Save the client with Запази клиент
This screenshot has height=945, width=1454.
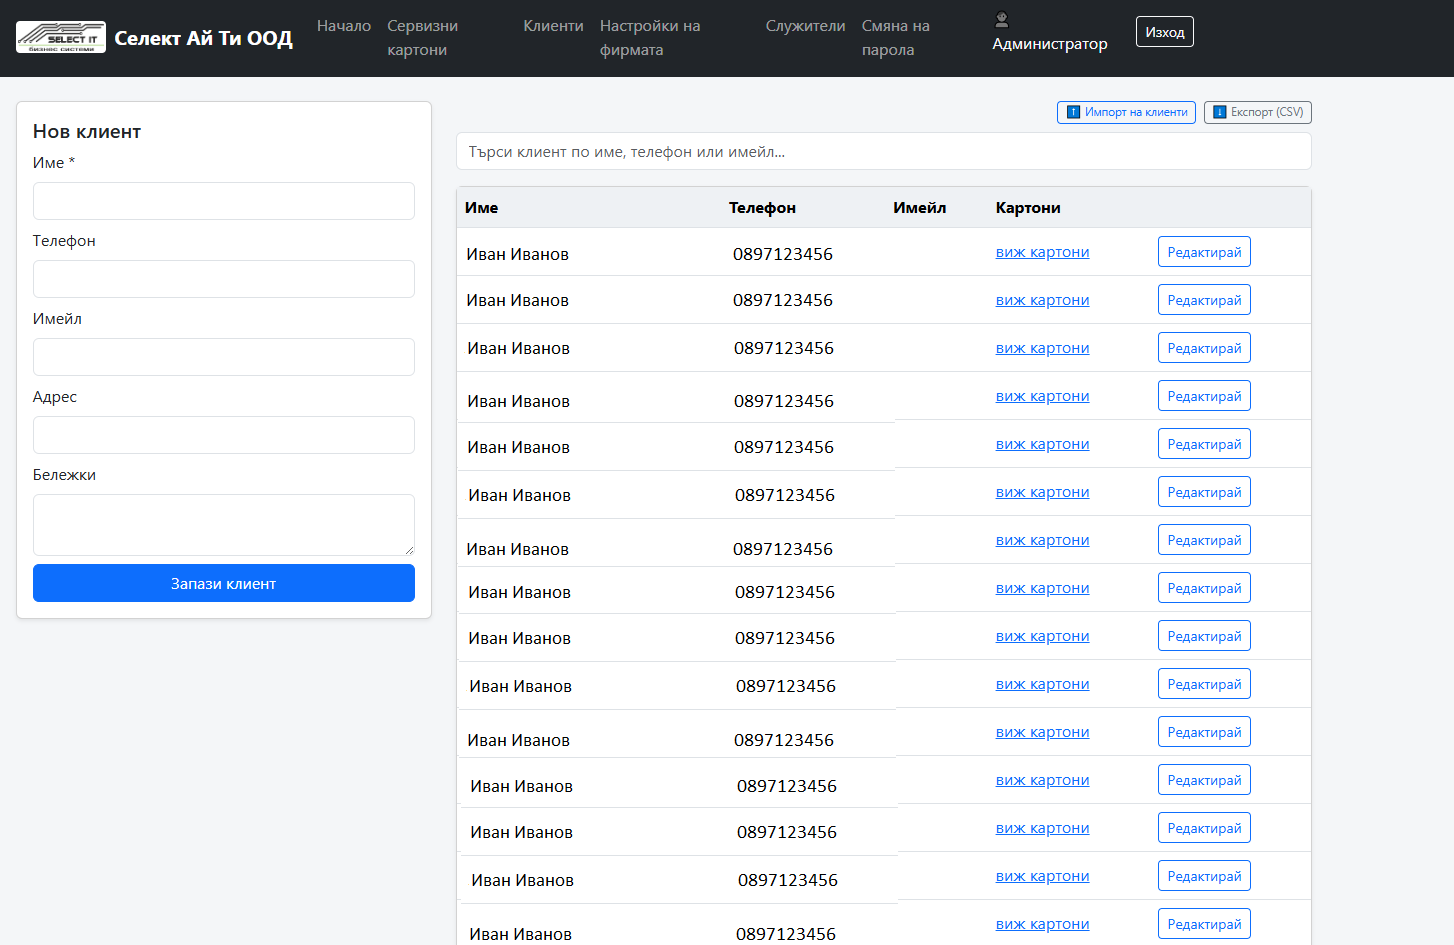pyautogui.click(x=224, y=583)
